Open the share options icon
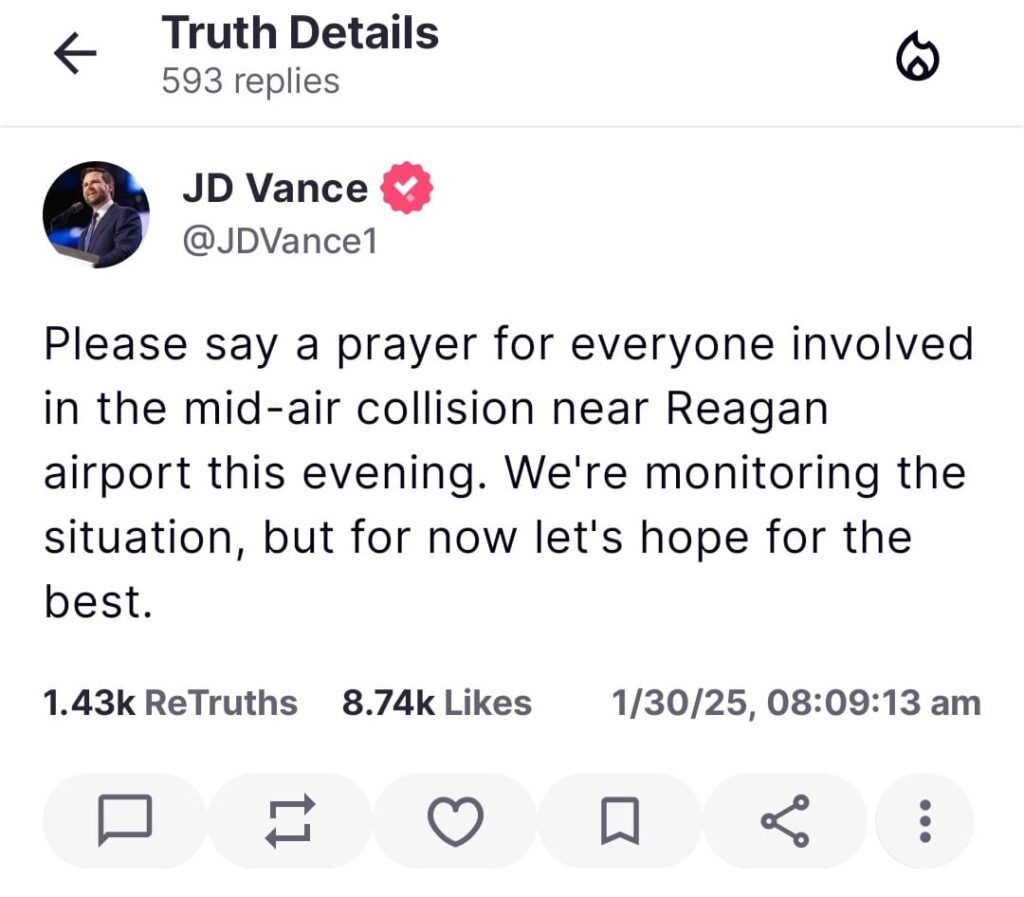 (785, 821)
